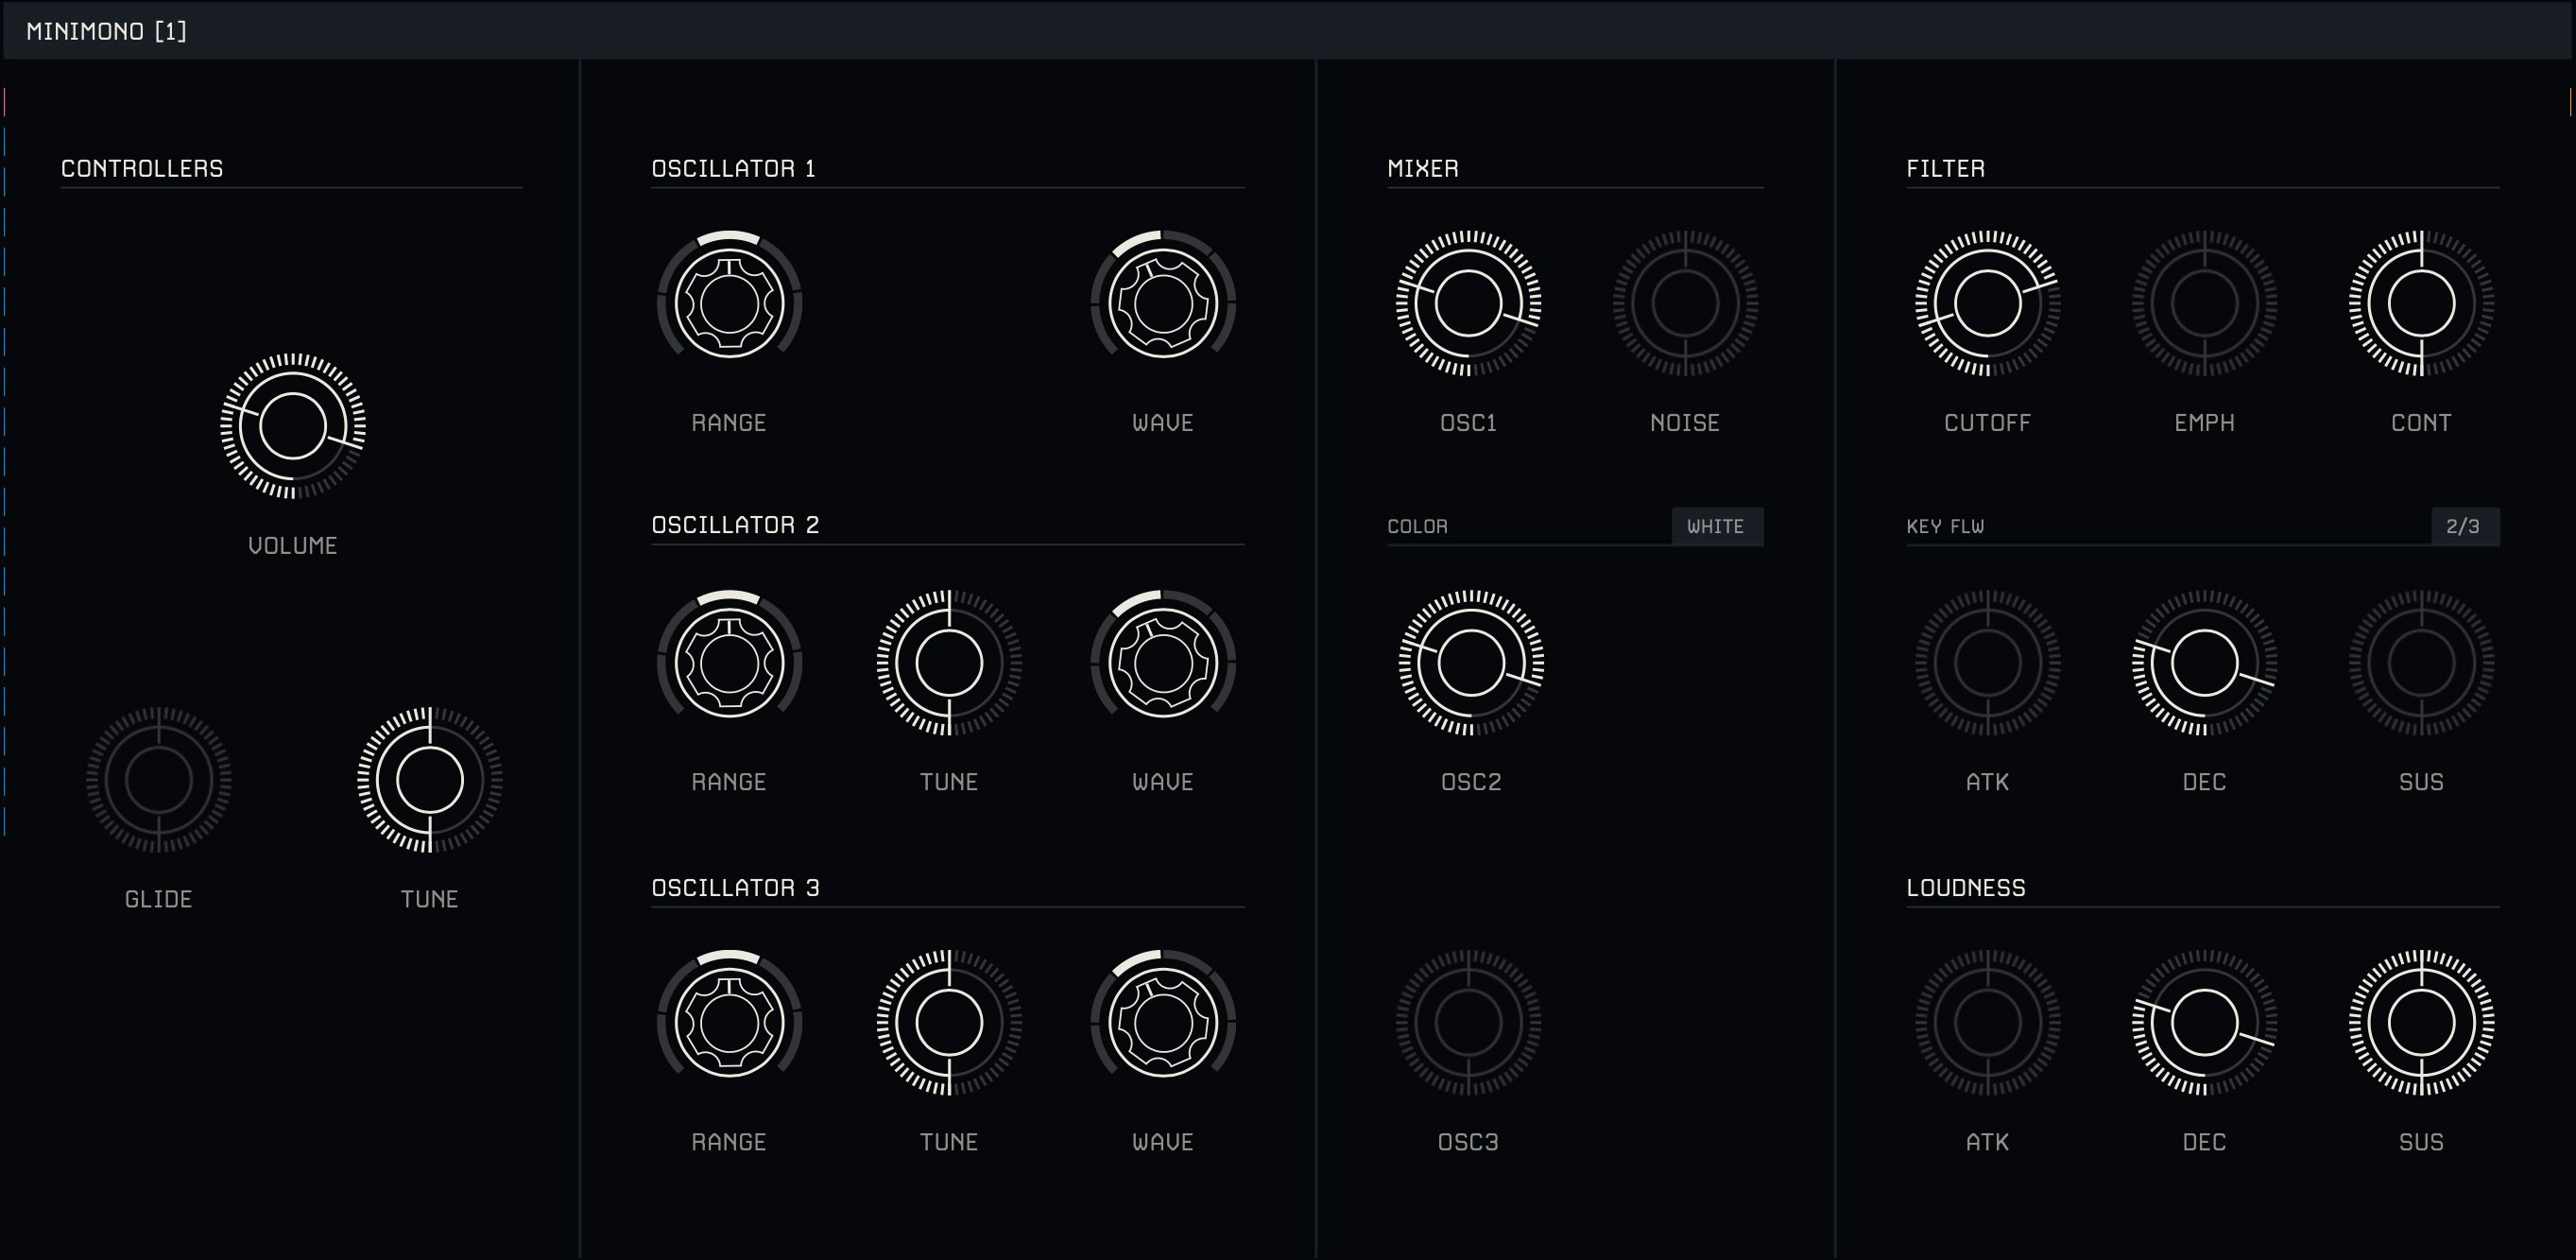The width and height of the screenshot is (2576, 1260).
Task: Click the Mixer Noise level knob
Action: click(1685, 303)
